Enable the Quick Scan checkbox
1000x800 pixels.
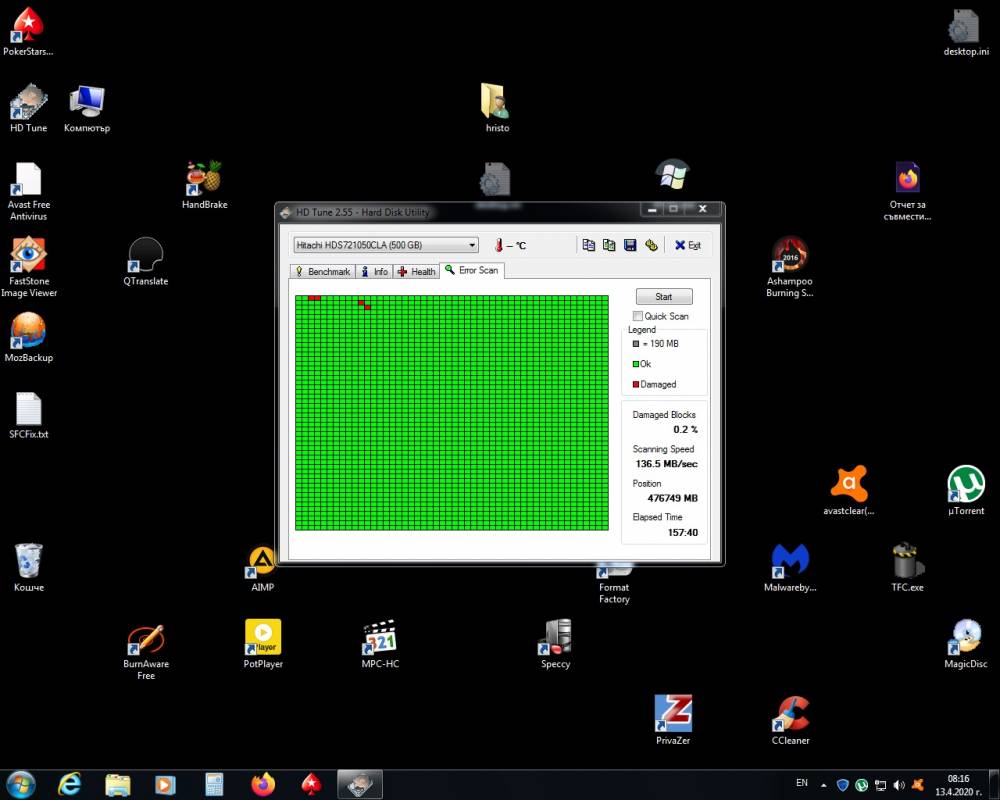(638, 316)
